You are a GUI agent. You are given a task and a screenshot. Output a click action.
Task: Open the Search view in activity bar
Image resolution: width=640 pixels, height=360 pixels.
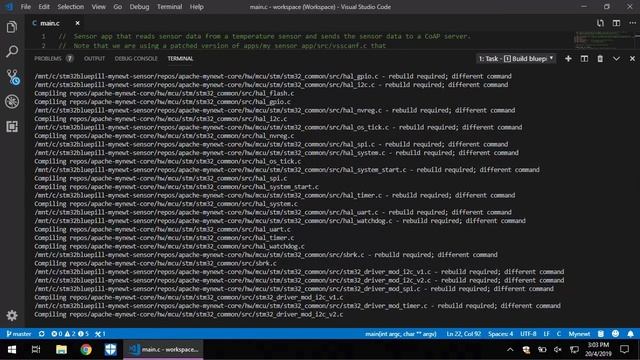coord(12,51)
